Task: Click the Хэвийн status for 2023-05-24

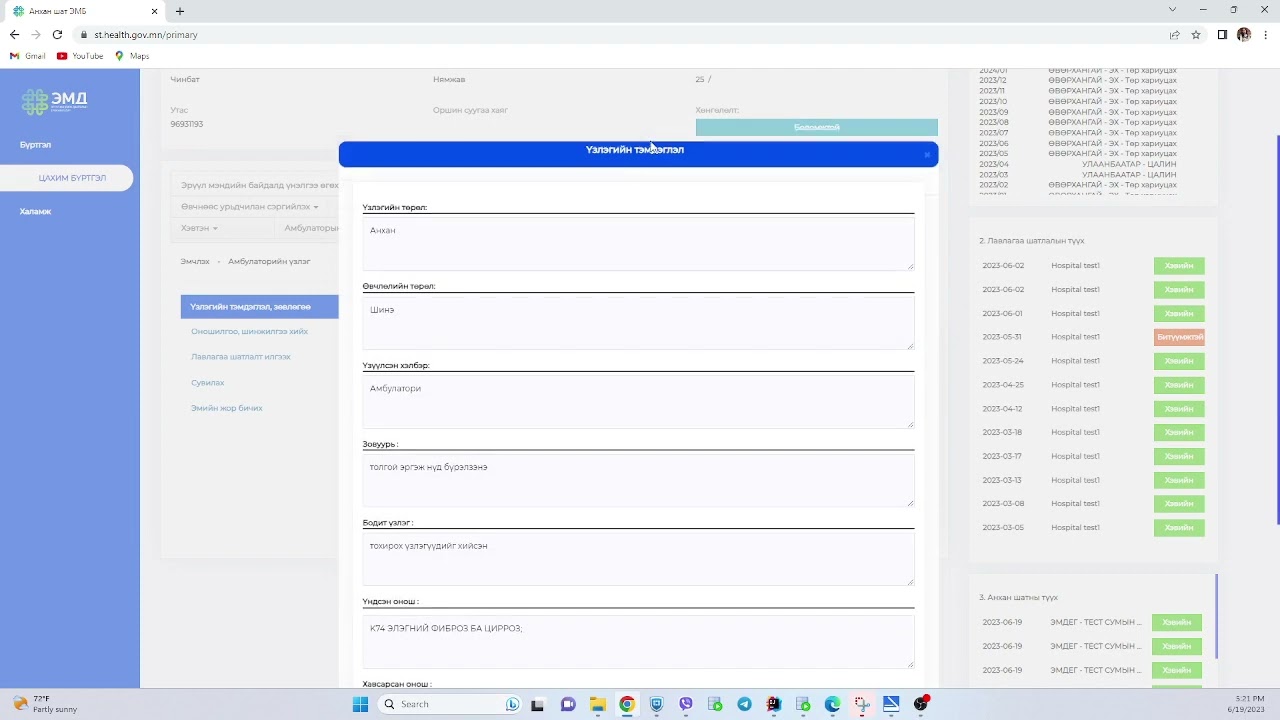Action: (1179, 361)
